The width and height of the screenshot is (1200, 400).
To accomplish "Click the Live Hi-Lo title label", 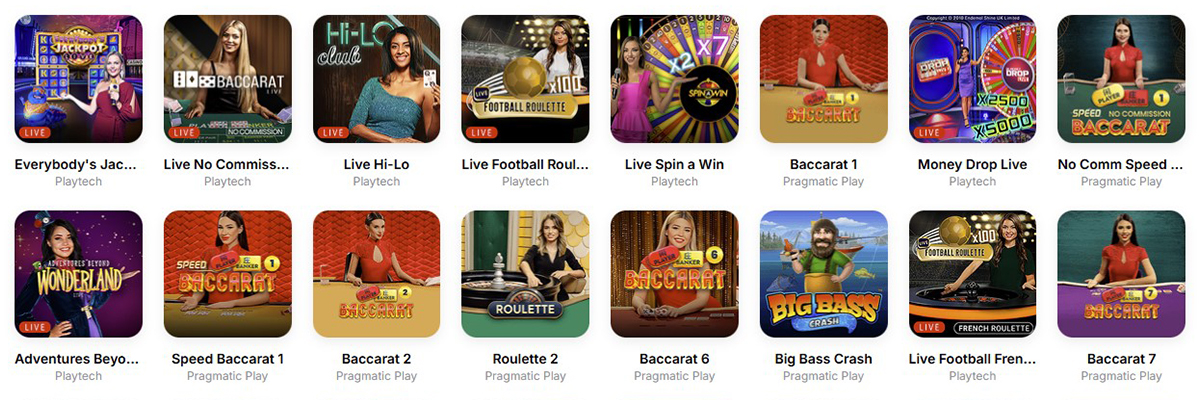I will pyautogui.click(x=376, y=164).
